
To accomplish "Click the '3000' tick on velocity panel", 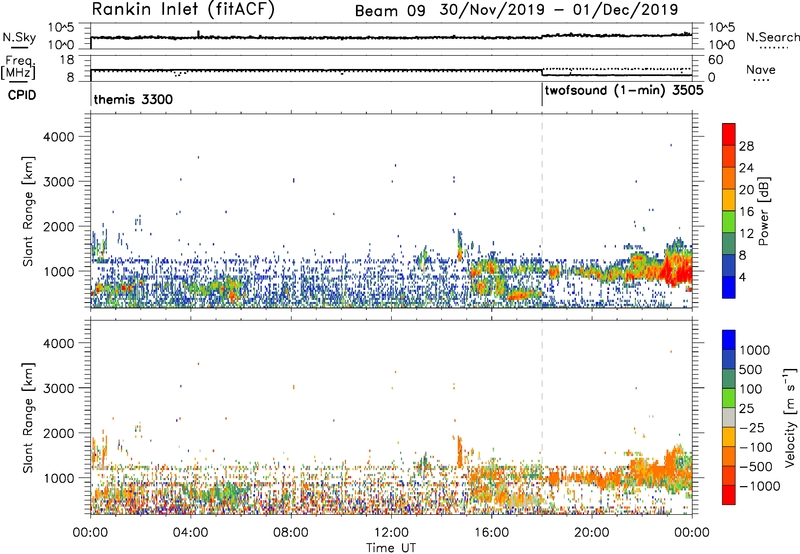I will tap(58, 388).
